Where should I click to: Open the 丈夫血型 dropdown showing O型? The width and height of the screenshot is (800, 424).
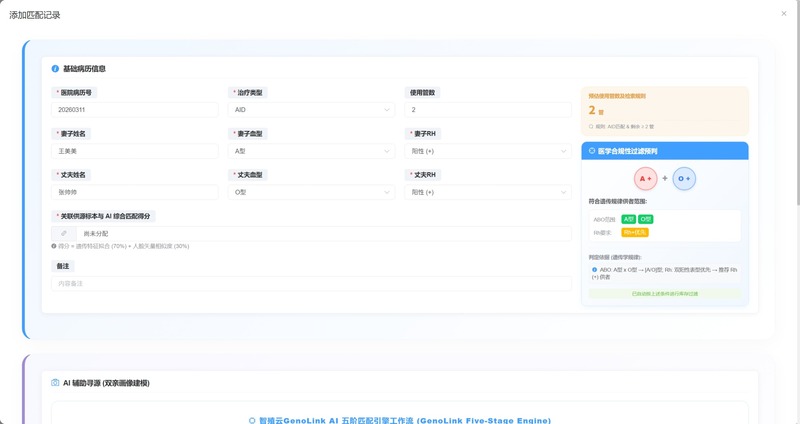(311, 192)
